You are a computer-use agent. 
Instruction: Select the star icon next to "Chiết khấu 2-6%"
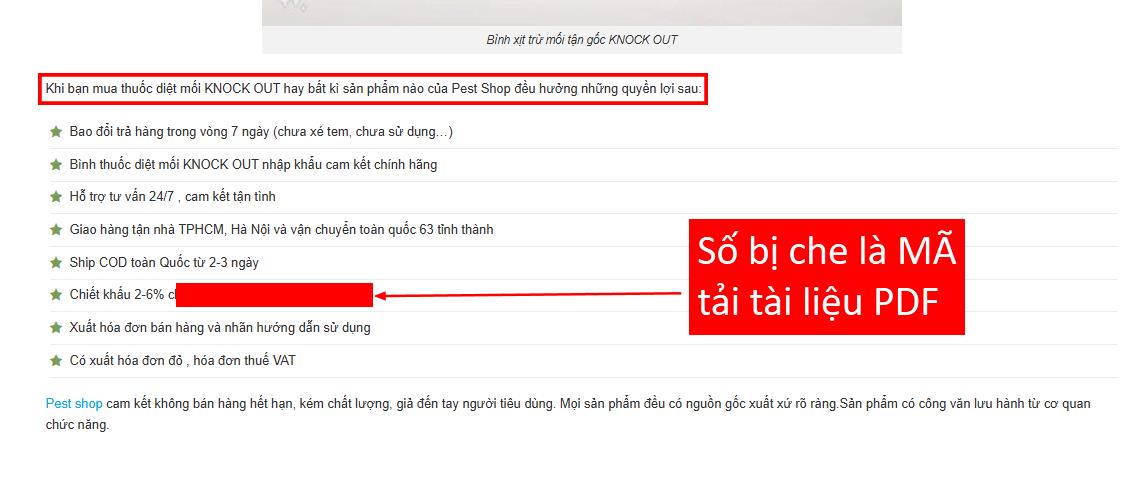56,295
